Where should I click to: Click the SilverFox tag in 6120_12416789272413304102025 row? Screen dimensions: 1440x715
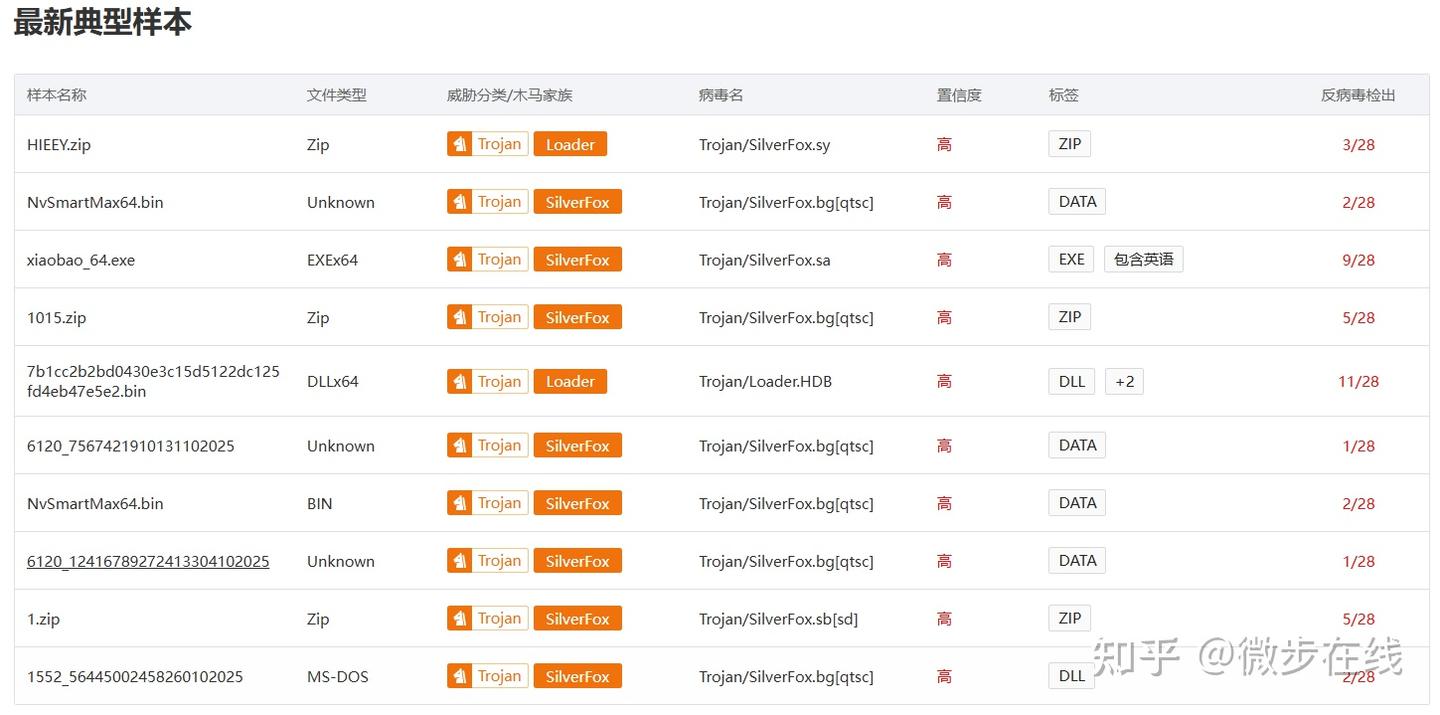(x=577, y=561)
